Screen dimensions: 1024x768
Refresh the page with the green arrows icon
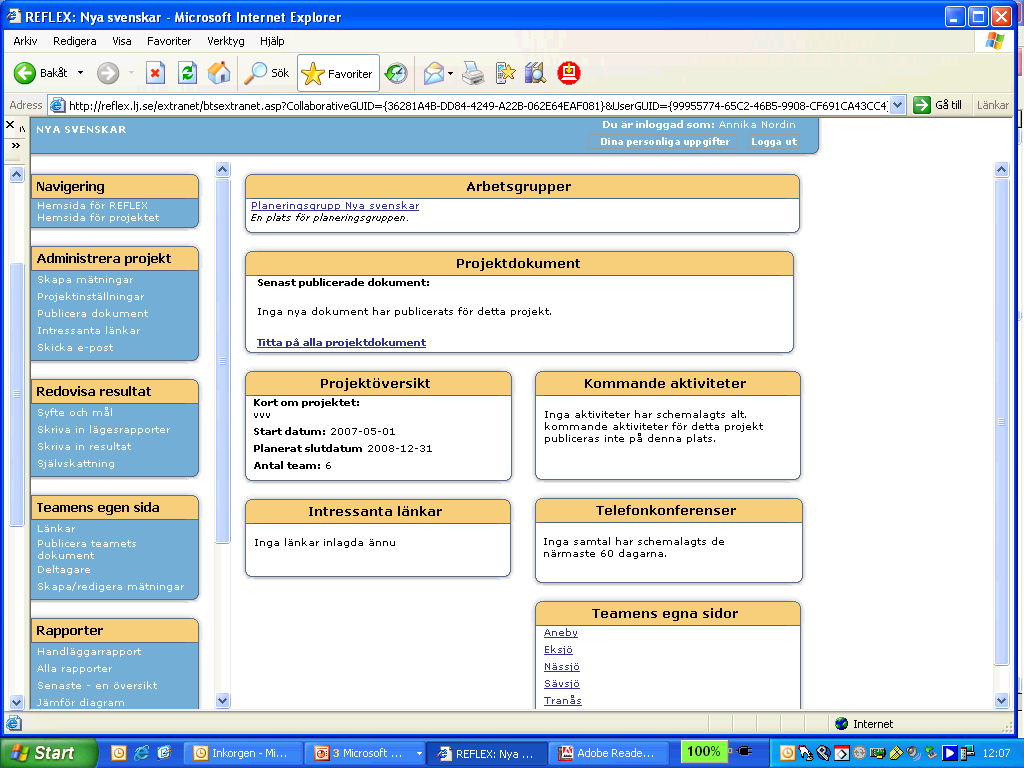pos(187,72)
